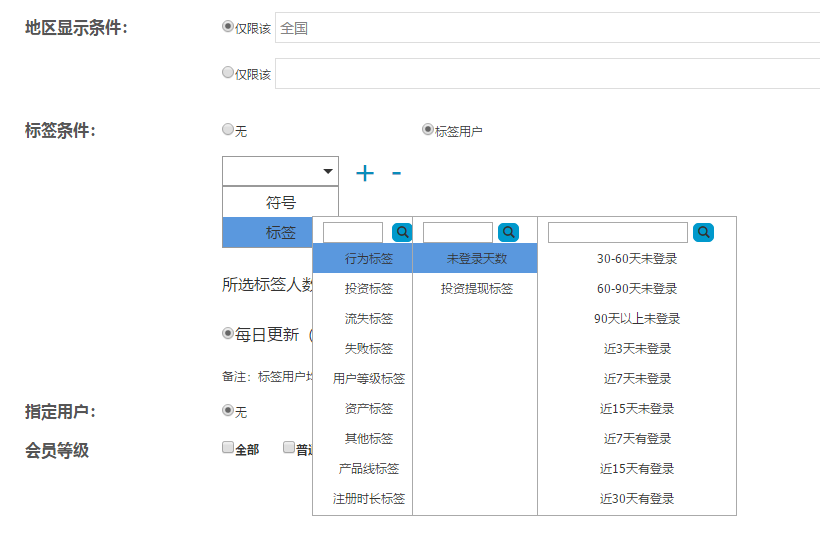820x560 pixels.
Task: Select 每日更新 radio option
Action: 227,333
